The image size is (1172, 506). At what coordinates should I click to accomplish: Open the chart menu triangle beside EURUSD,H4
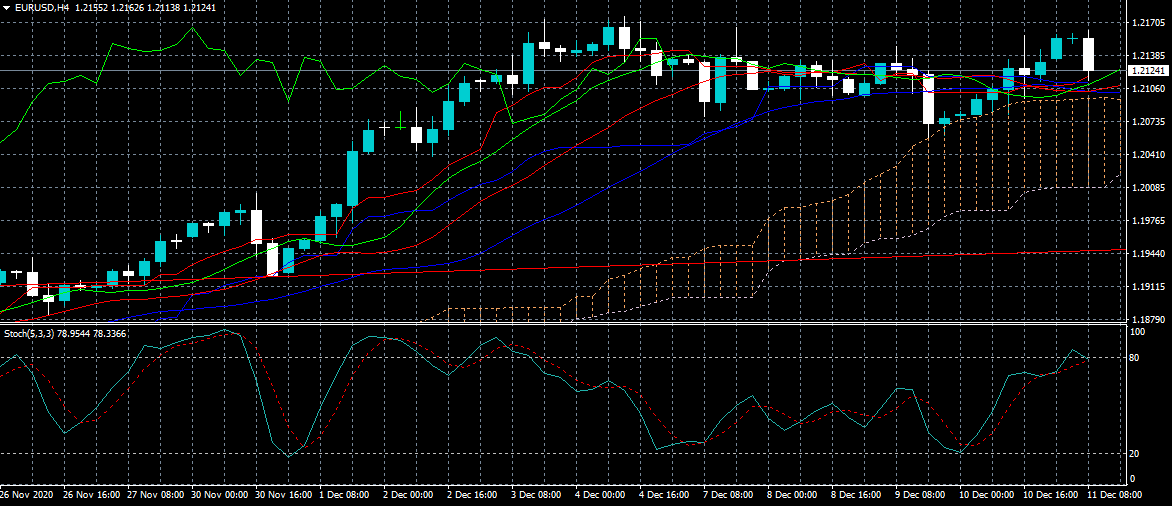[x=7, y=7]
